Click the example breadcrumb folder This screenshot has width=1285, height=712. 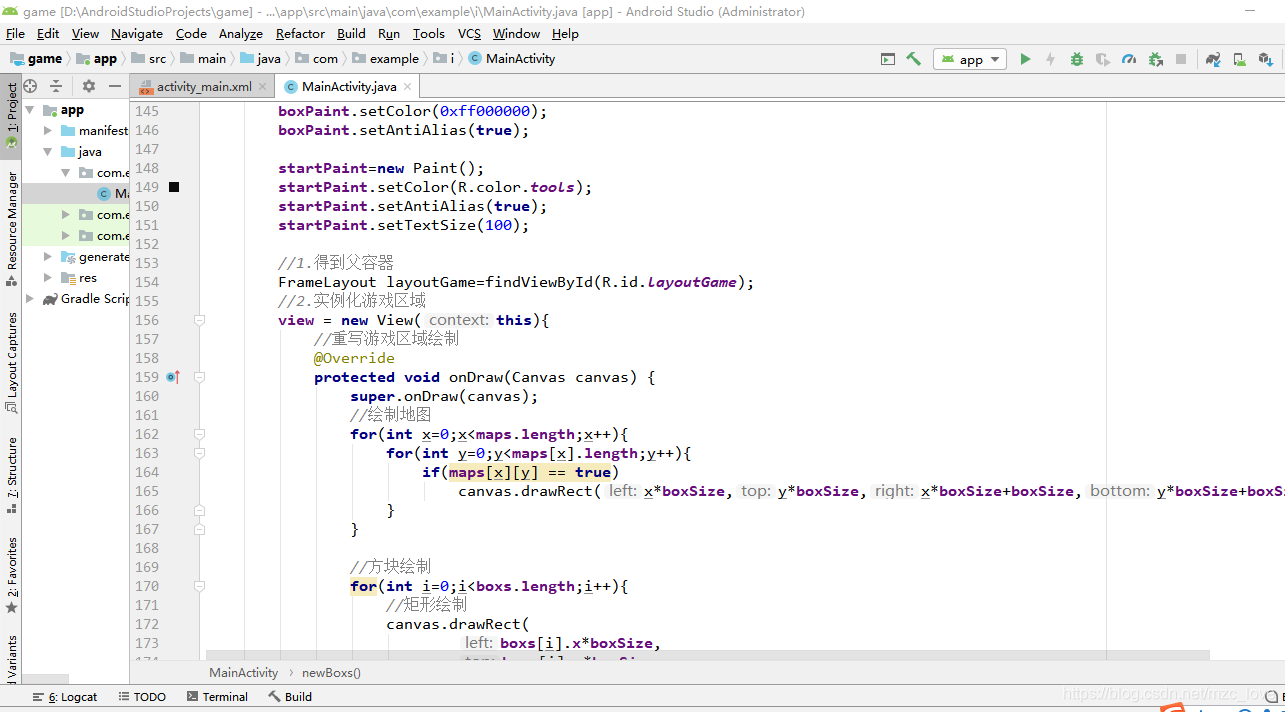pos(385,59)
